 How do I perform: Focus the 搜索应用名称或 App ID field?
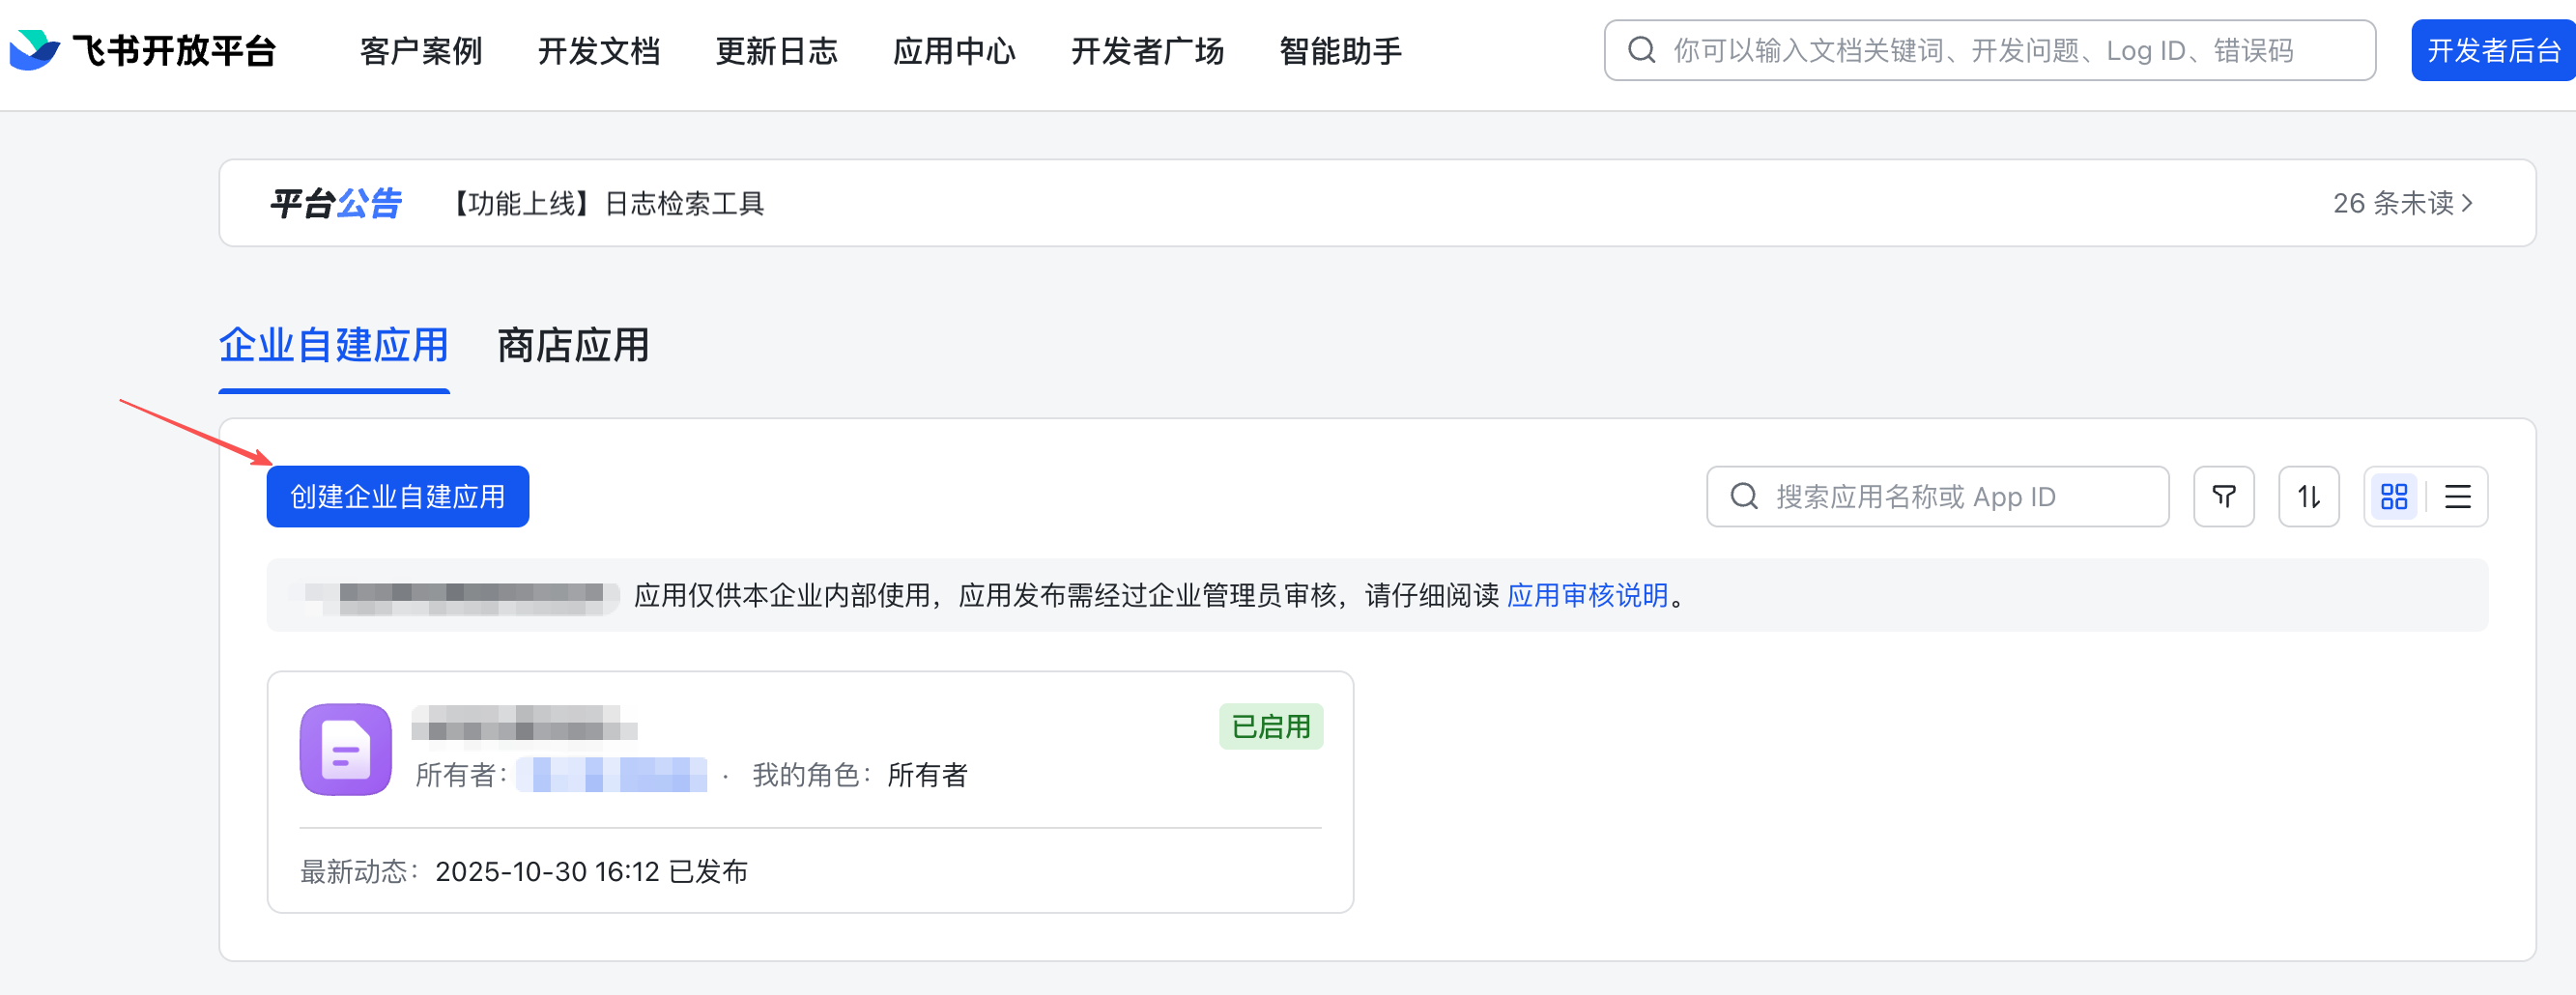[1937, 496]
